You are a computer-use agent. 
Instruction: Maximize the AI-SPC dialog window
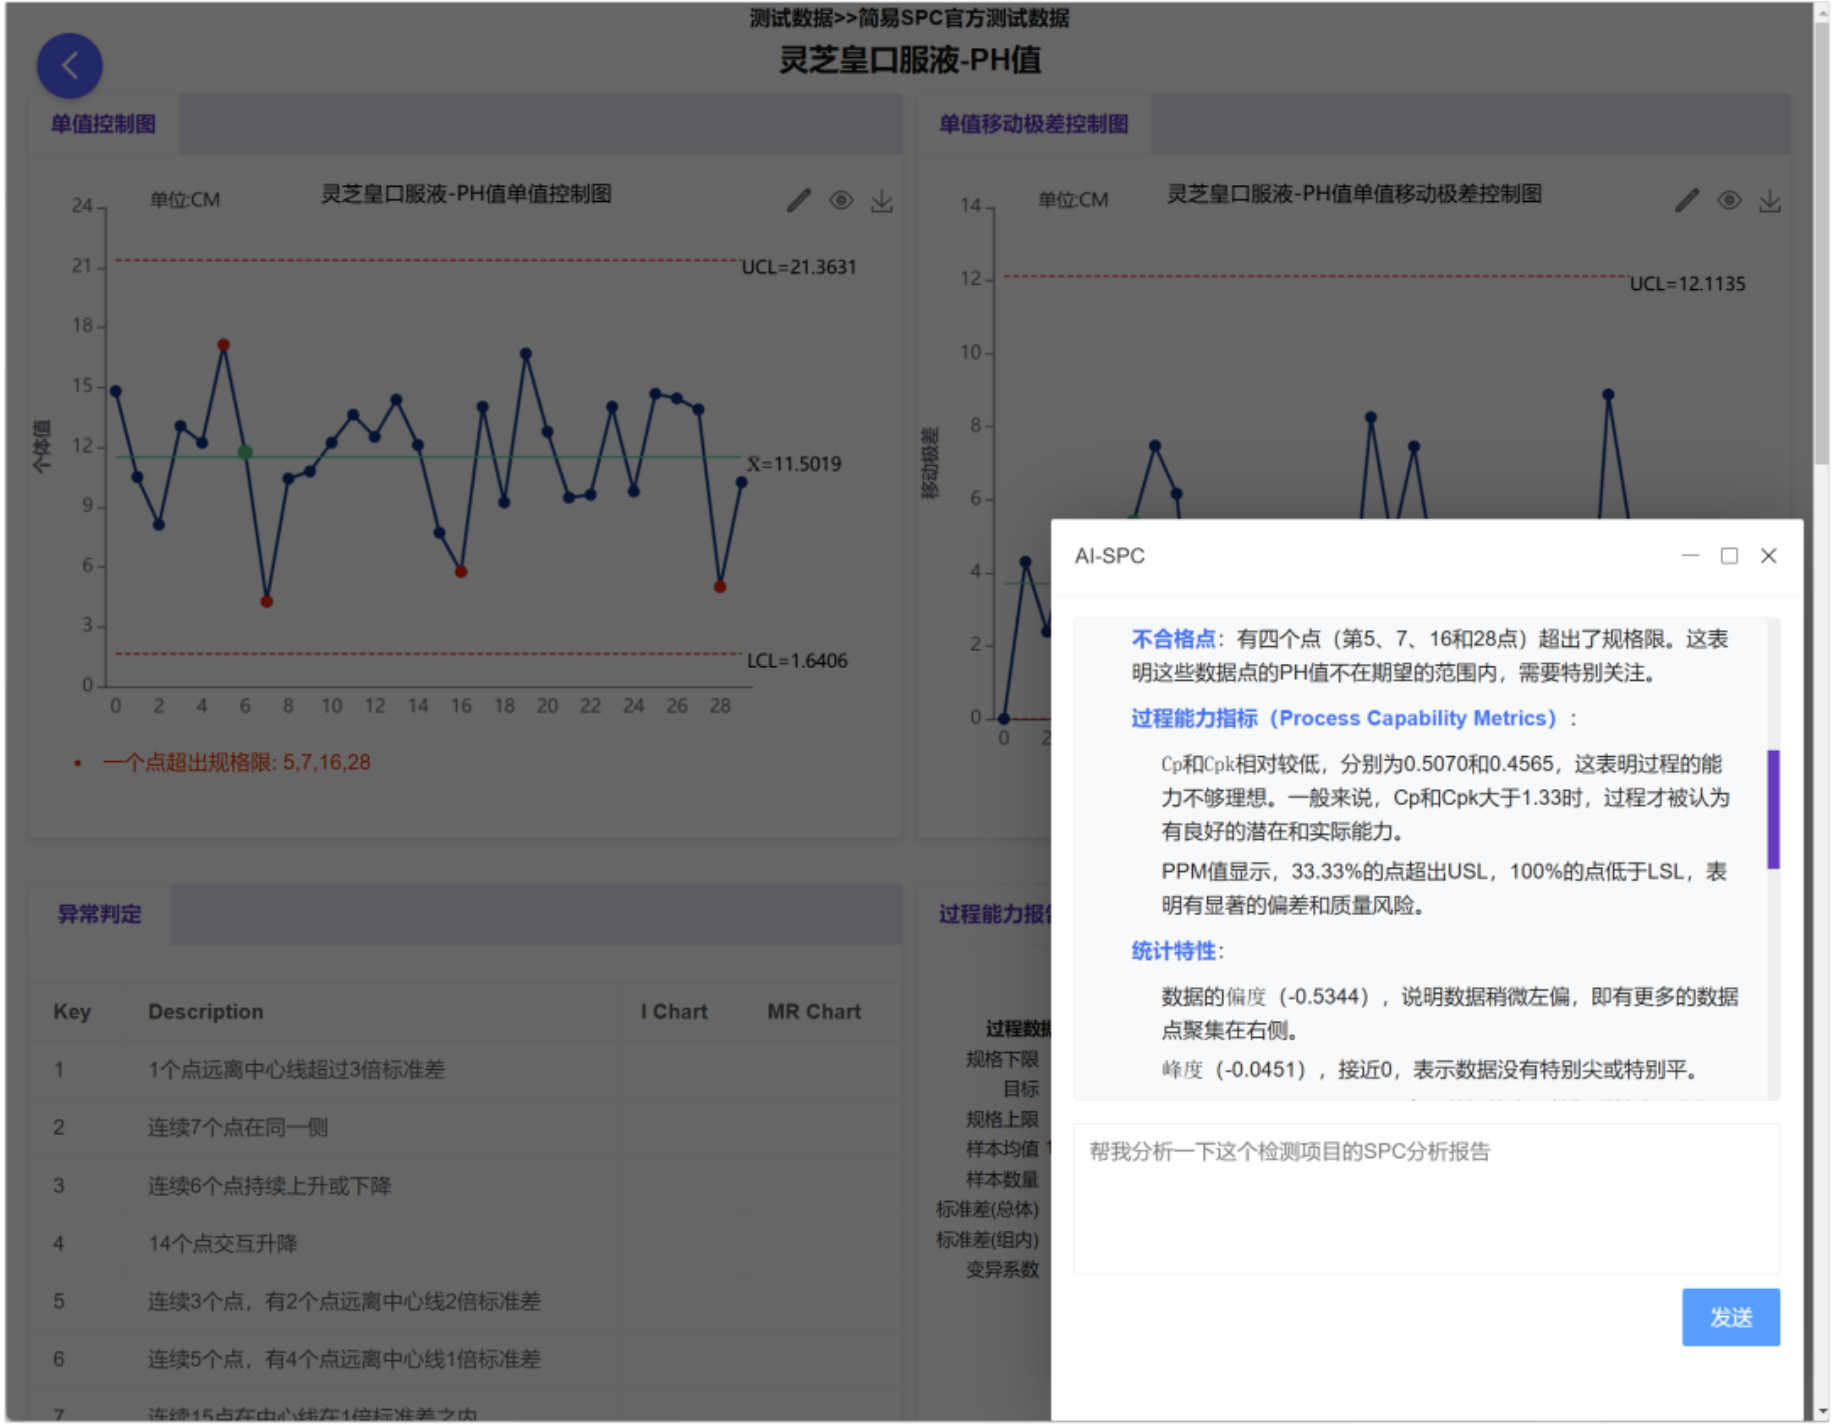click(1729, 556)
